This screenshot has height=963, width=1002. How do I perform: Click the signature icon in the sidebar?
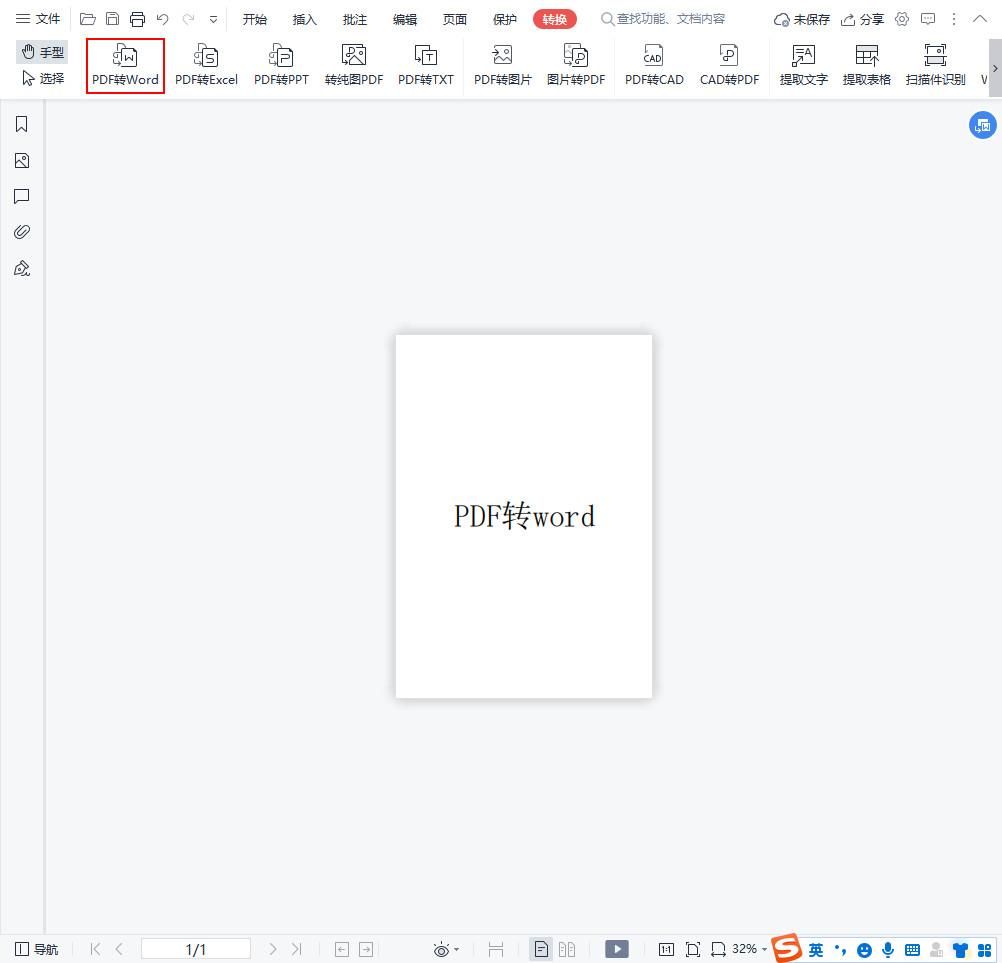point(21,268)
